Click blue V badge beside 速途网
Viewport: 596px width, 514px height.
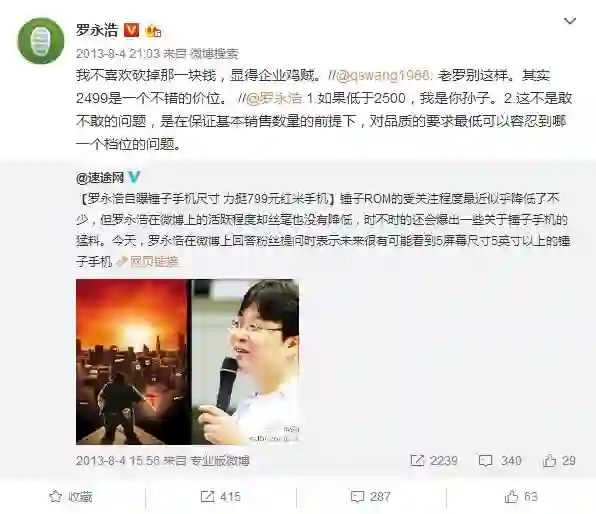coord(134,177)
